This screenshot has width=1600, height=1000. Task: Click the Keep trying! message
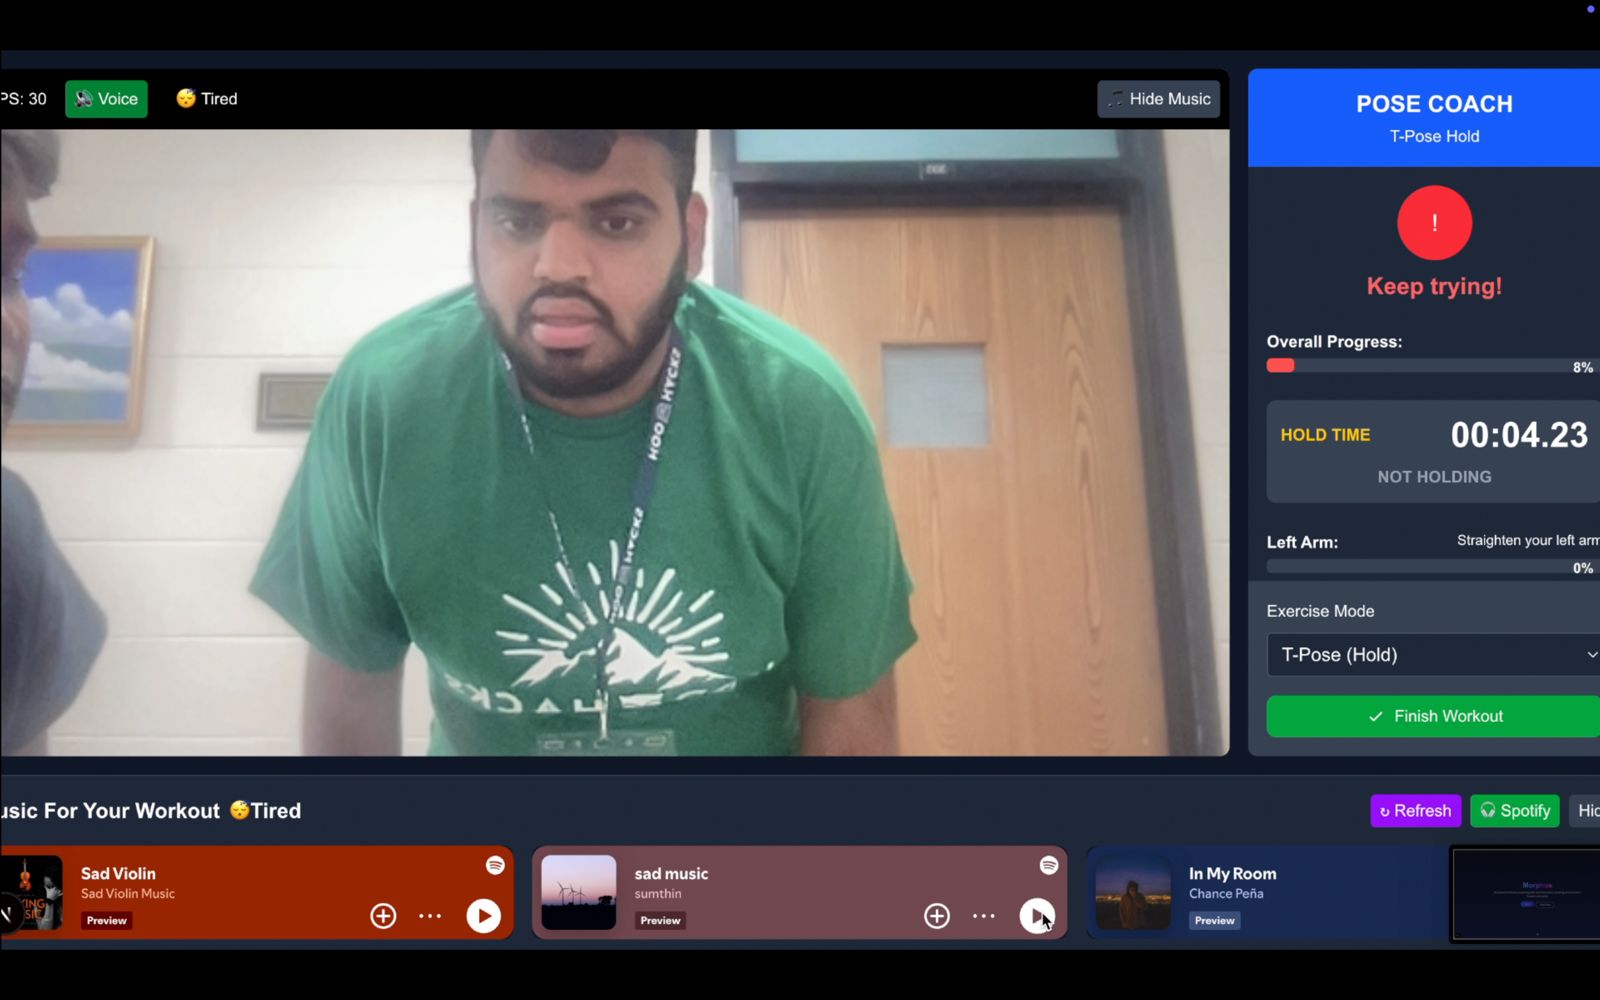tap(1434, 286)
